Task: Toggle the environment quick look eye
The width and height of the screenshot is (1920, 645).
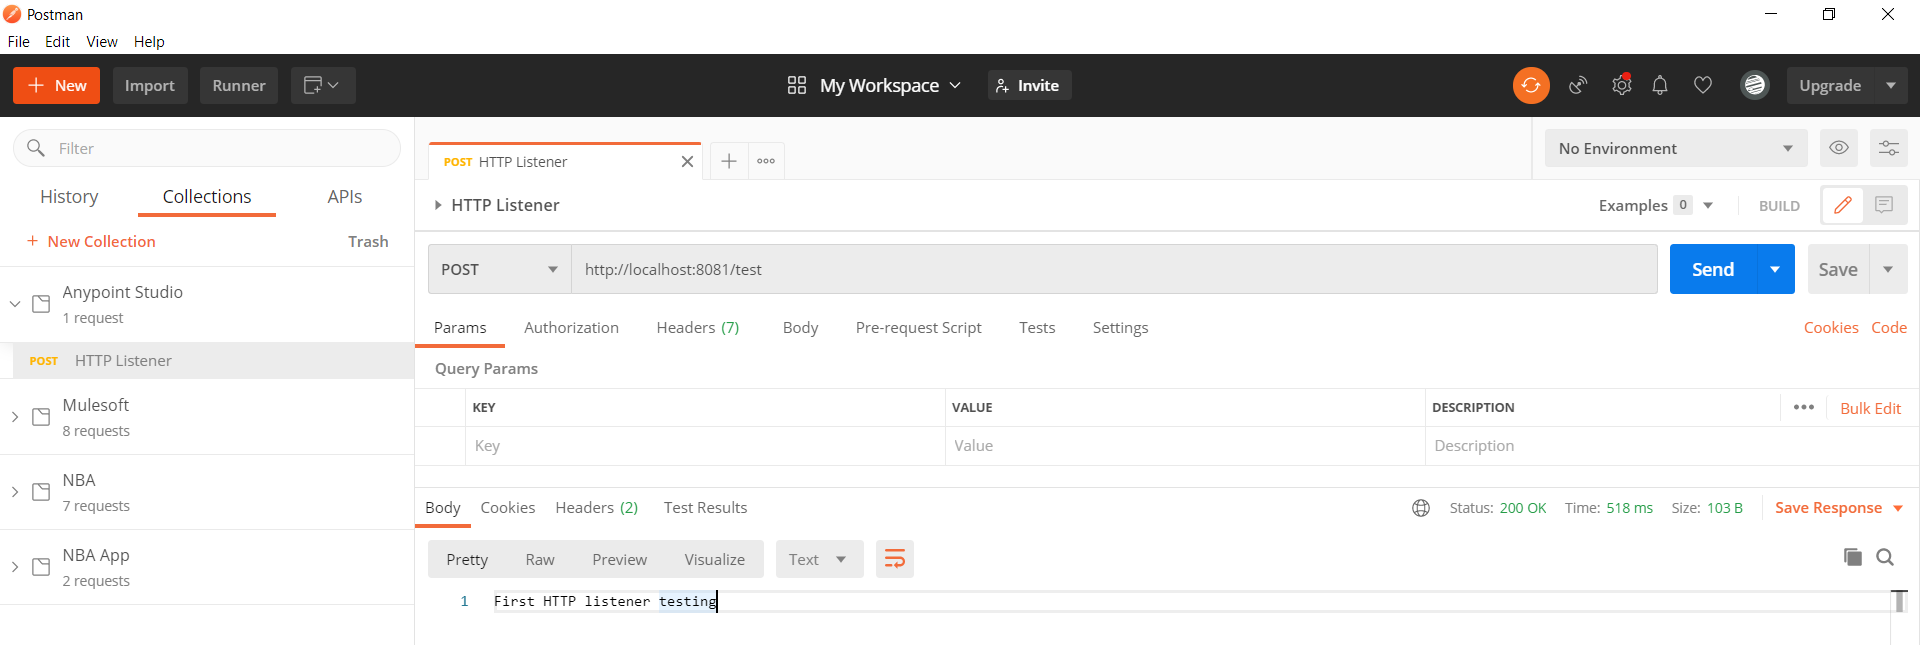Action: point(1838,148)
